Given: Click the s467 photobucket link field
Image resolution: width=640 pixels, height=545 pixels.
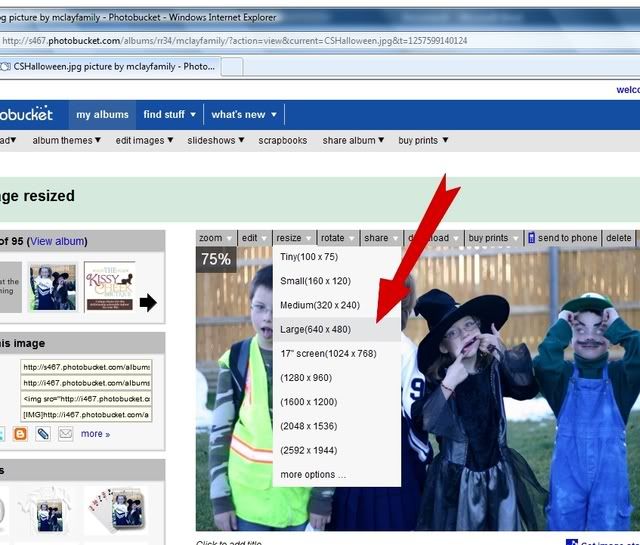Looking at the screenshot, I should [x=86, y=367].
